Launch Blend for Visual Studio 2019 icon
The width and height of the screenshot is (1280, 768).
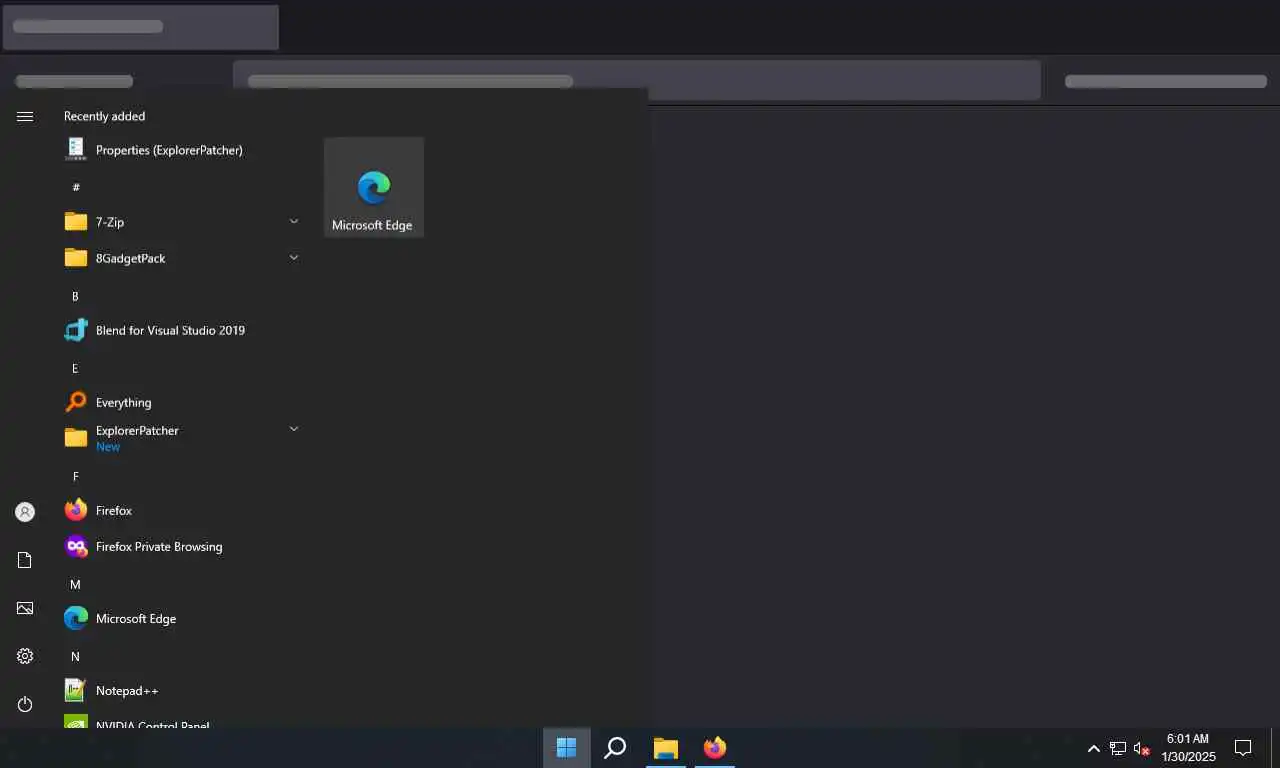[x=76, y=330]
